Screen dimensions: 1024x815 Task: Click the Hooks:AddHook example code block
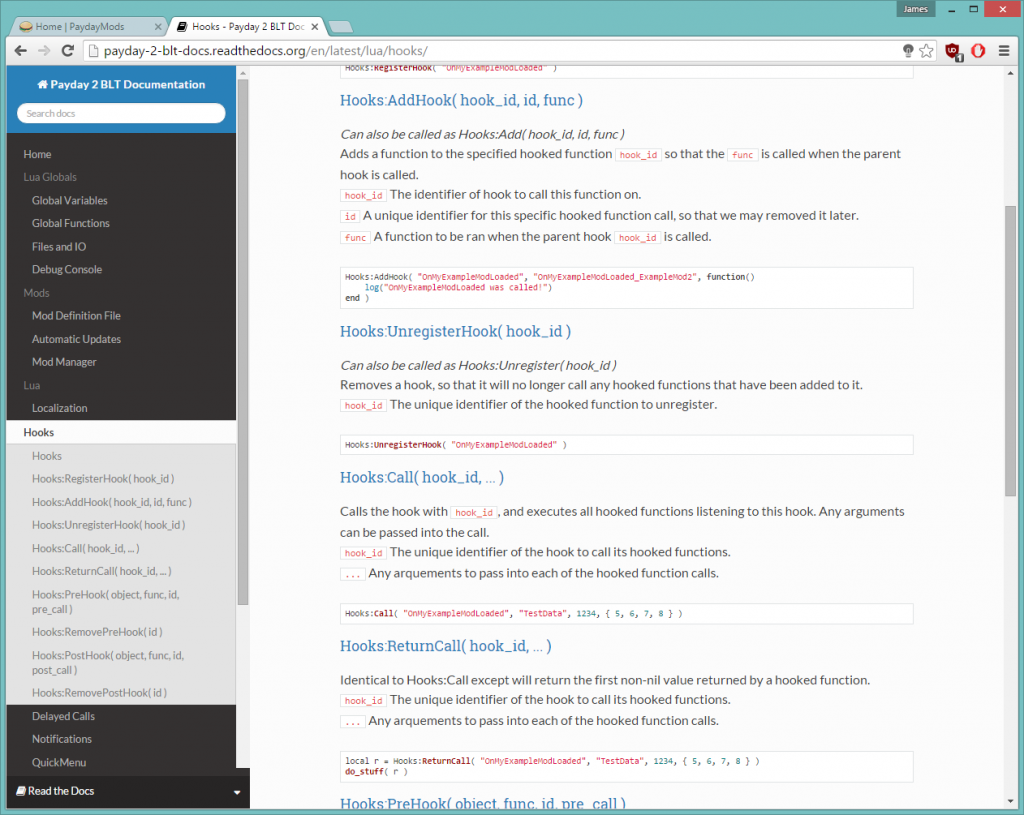[x=626, y=287]
